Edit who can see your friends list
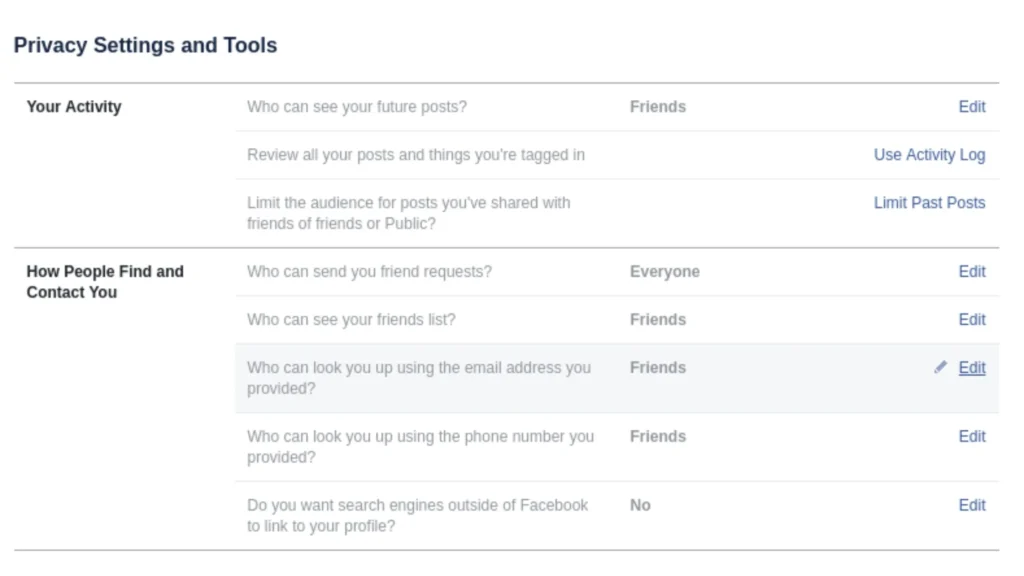The image size is (1024, 576). click(x=971, y=319)
